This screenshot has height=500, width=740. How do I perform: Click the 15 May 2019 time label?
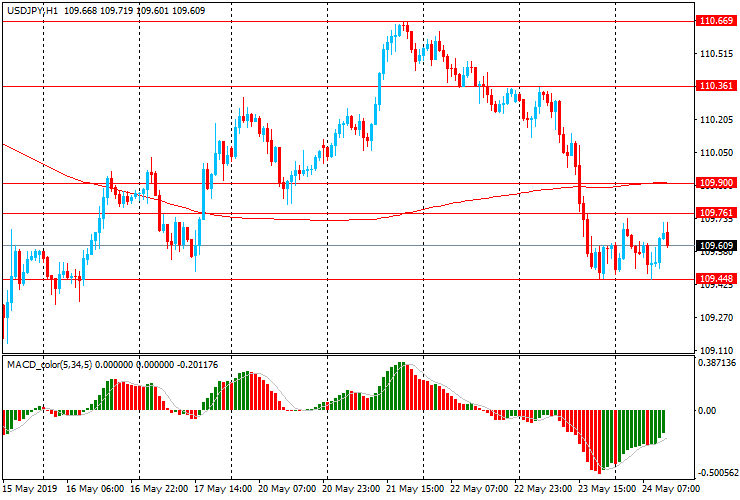point(30,489)
